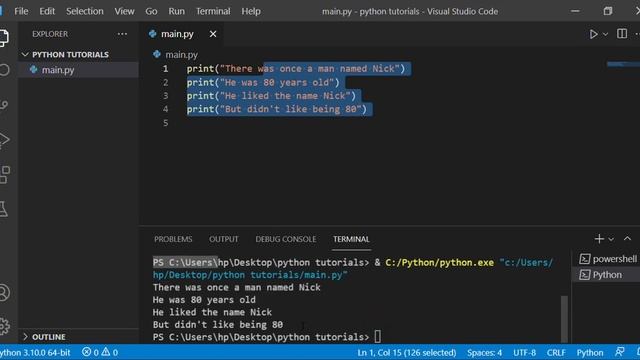Click Python 3.10.0 64-bit interpreter status

click(36, 352)
